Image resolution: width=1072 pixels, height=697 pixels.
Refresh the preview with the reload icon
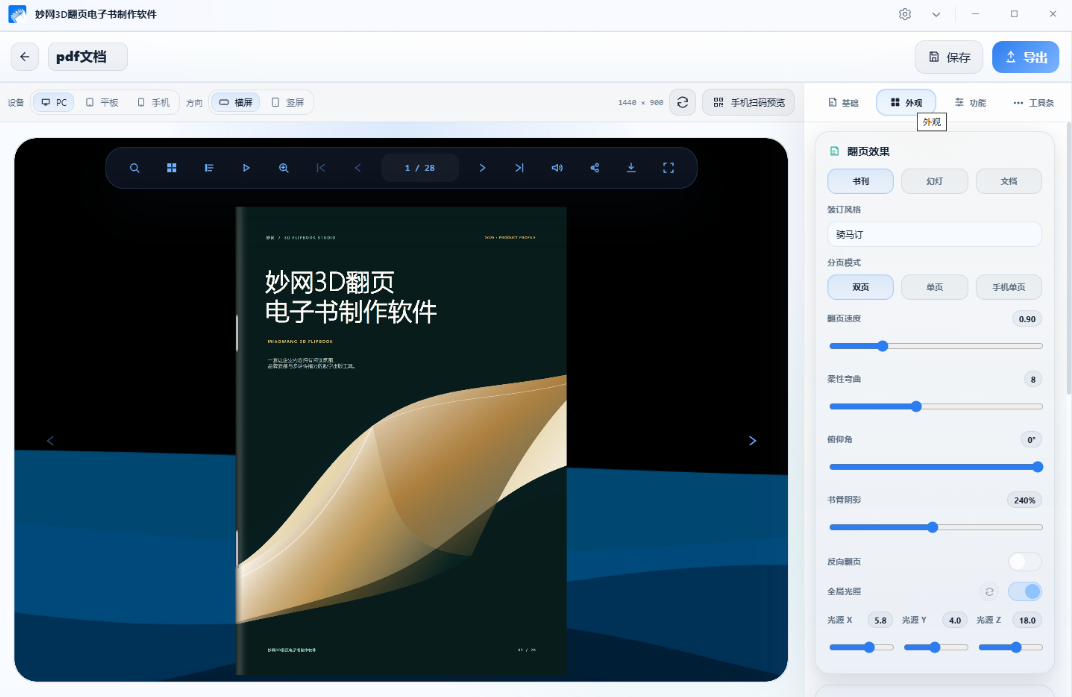coord(682,103)
